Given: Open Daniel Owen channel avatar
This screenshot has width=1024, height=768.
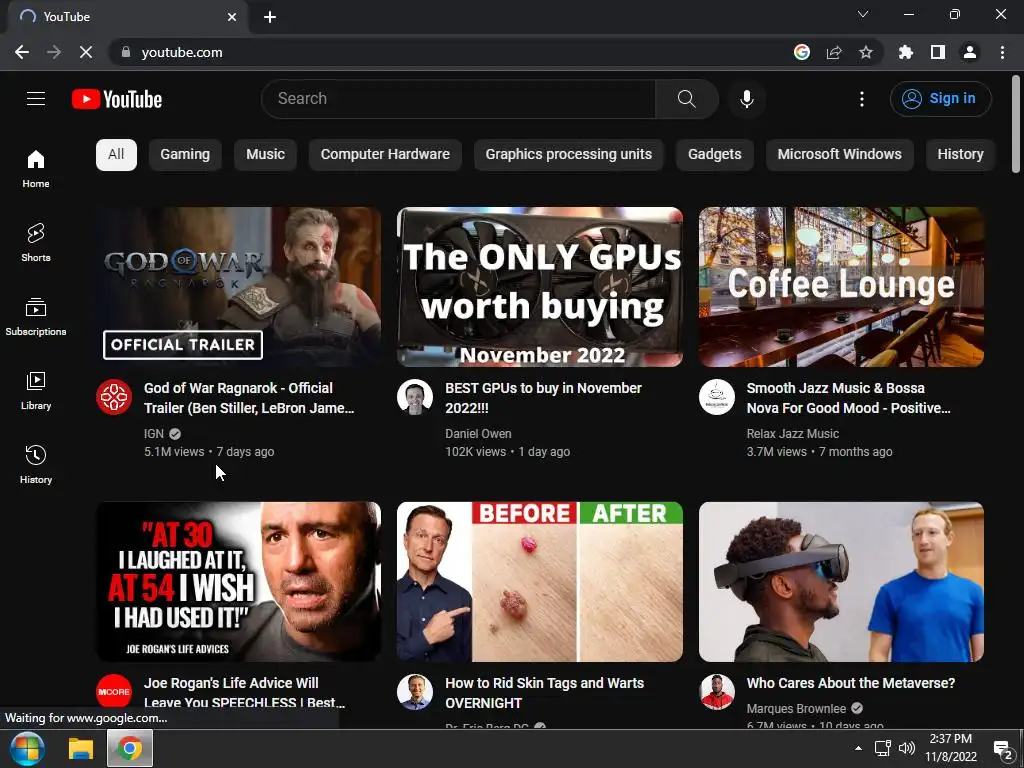Looking at the screenshot, I should 415,397.
